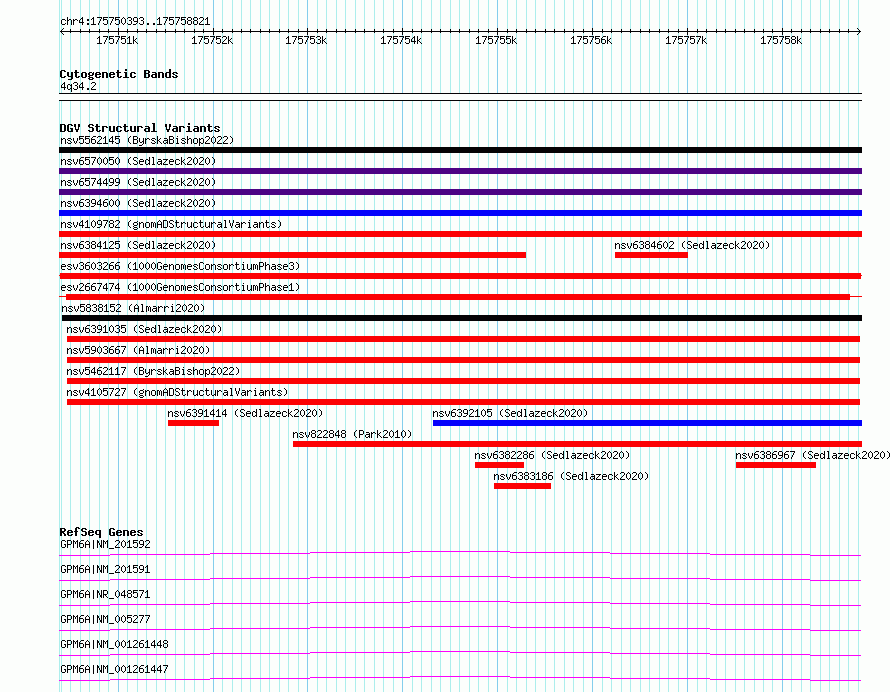Select the black bar of nsv5562145
This screenshot has width=890, height=692.
[x=460, y=150]
